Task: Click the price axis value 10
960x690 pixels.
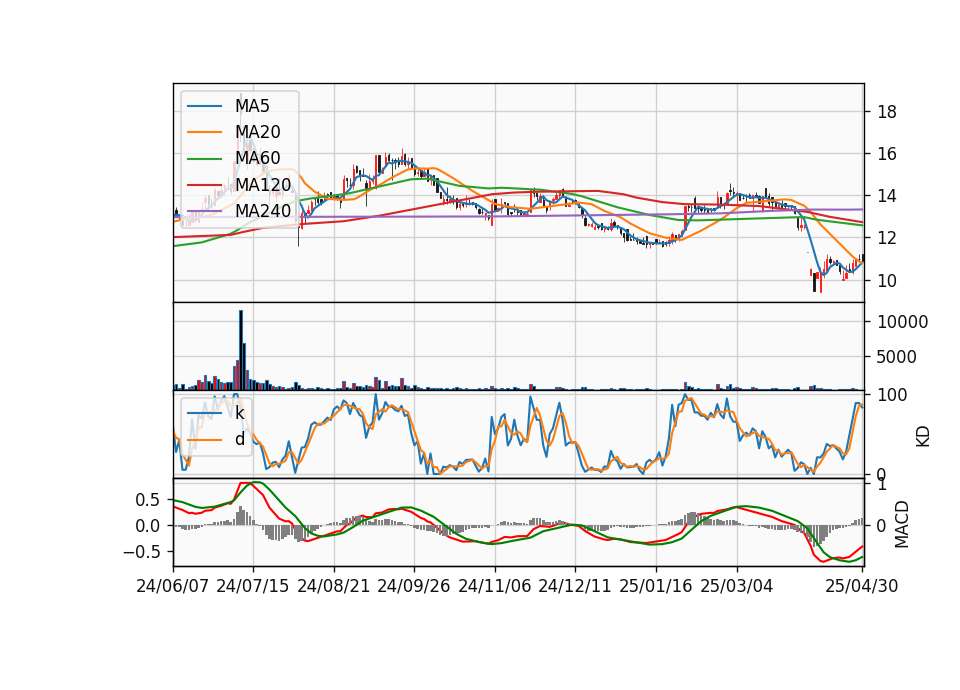Action: [887, 280]
